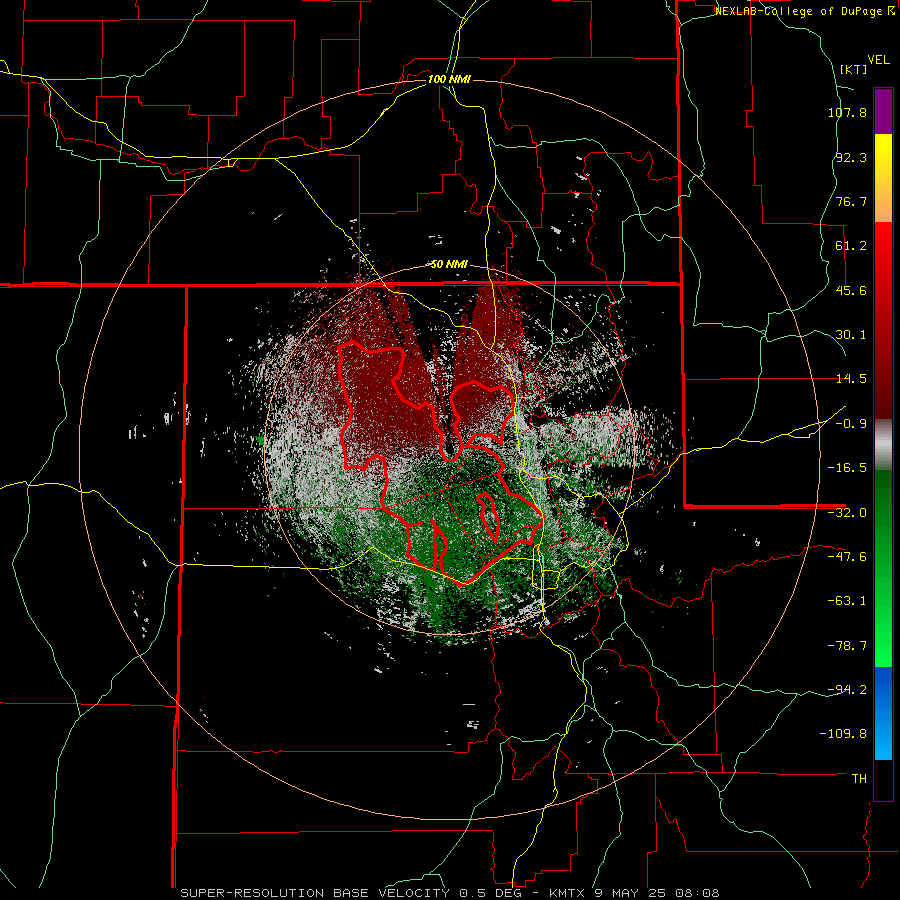Click the 61.2 velocity scale value
Viewport: 900px width, 900px height.
click(x=851, y=246)
